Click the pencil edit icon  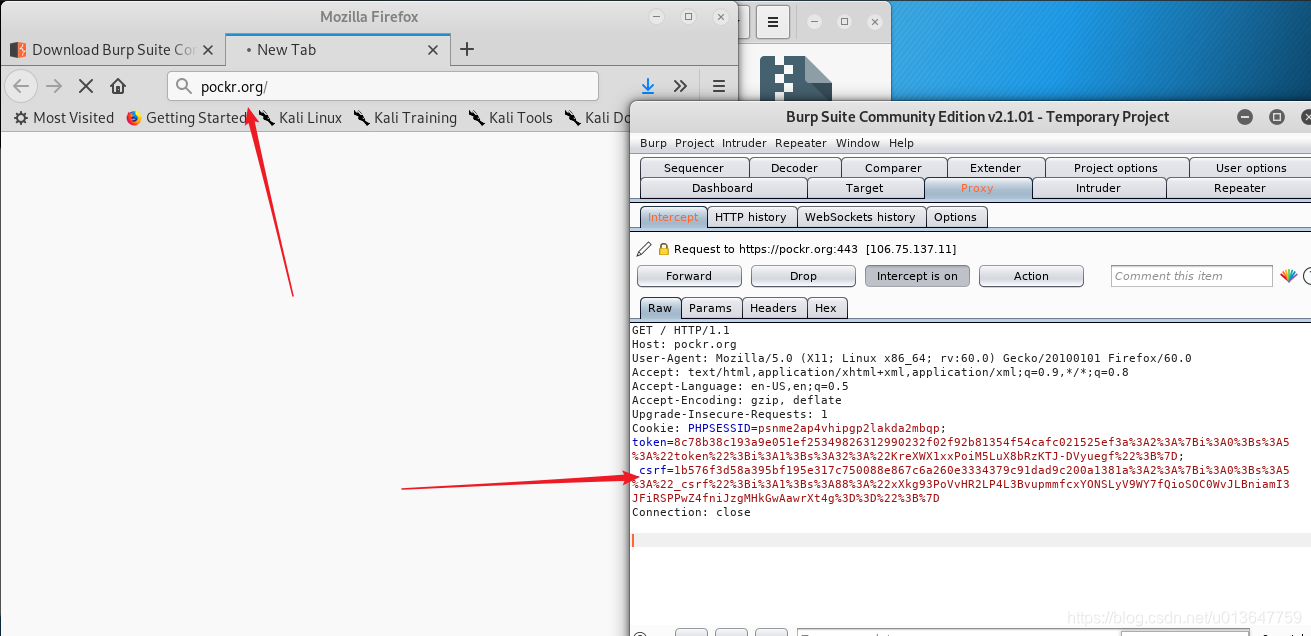(643, 249)
